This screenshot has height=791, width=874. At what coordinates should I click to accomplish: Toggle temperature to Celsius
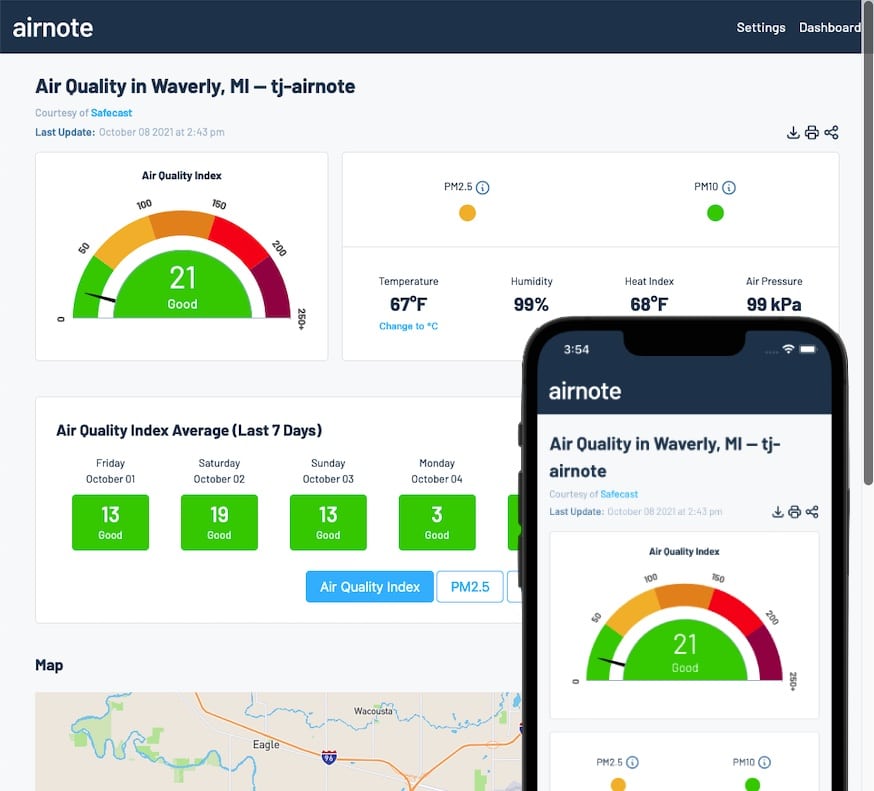pyautogui.click(x=406, y=326)
